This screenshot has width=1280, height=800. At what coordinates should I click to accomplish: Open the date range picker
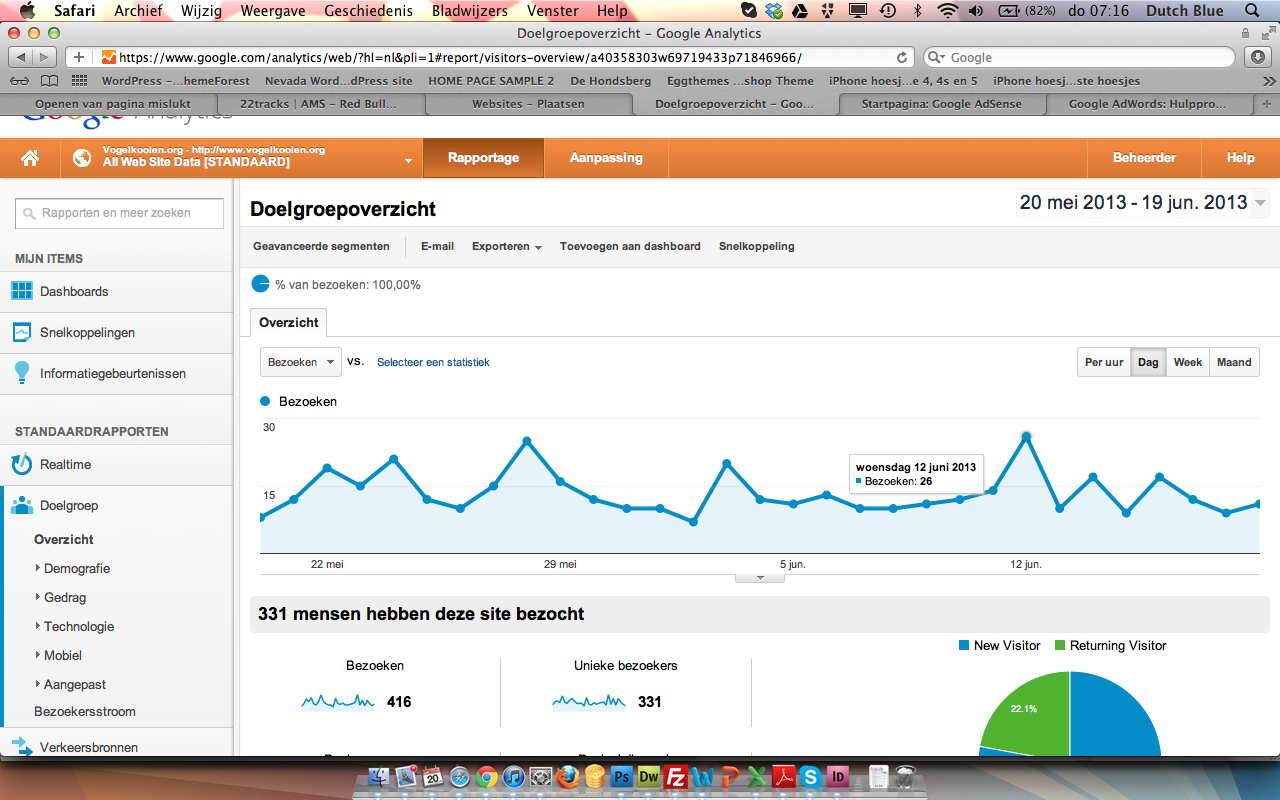click(x=1143, y=203)
